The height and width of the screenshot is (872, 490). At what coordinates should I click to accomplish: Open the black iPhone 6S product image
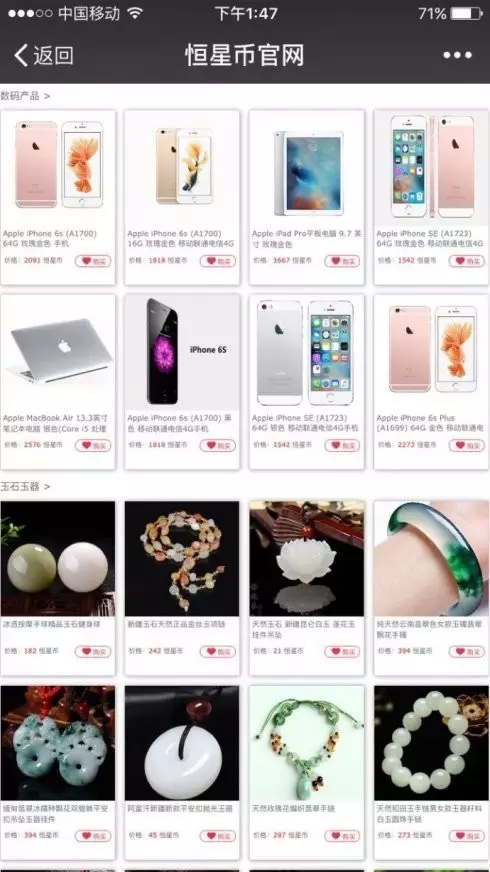(182, 352)
